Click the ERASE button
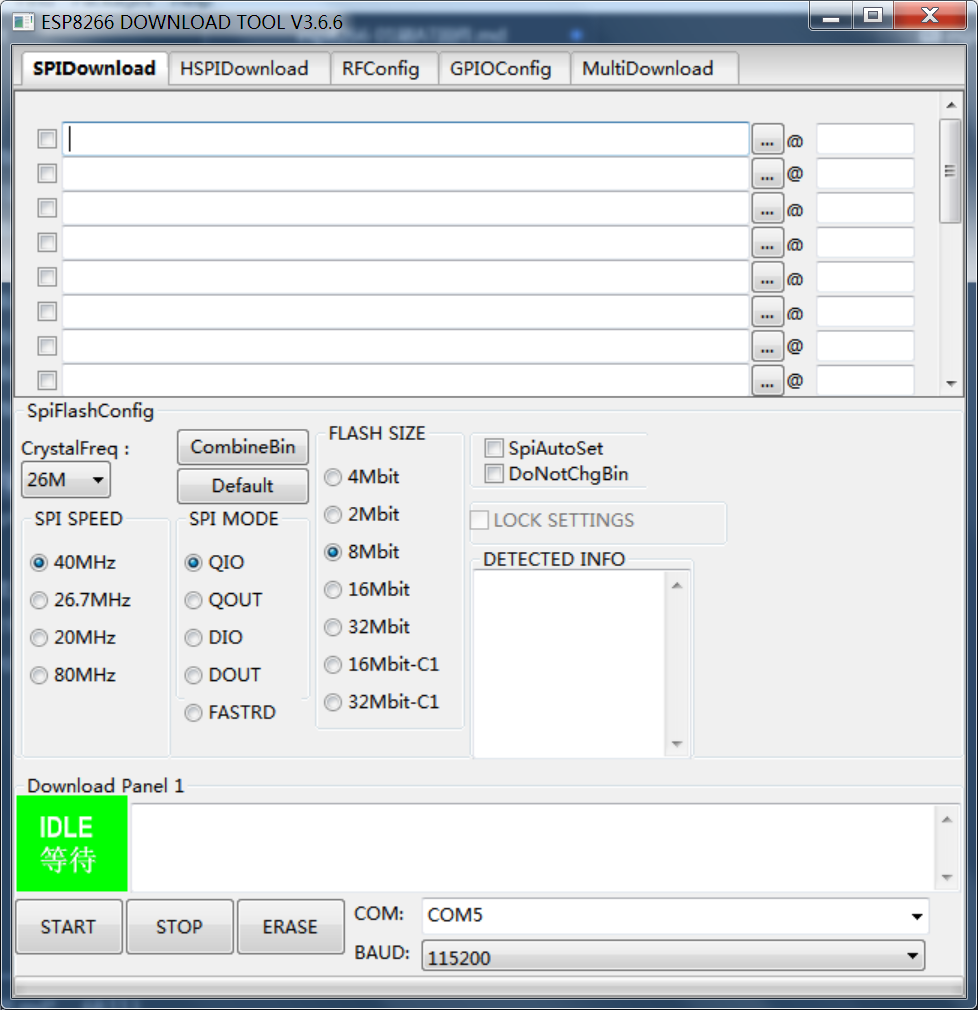Screen dimensions: 978x1010 point(290,927)
